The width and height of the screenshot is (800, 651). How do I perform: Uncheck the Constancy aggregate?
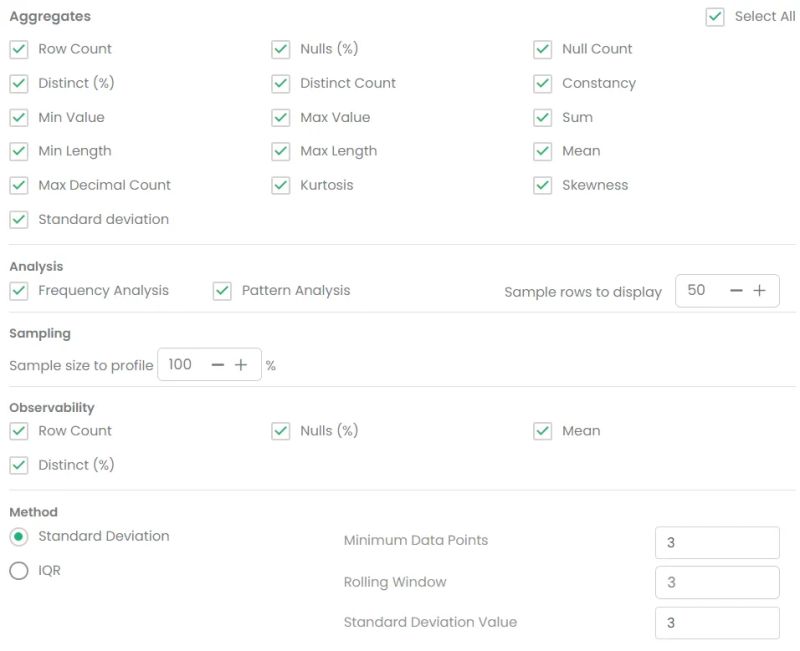542,83
